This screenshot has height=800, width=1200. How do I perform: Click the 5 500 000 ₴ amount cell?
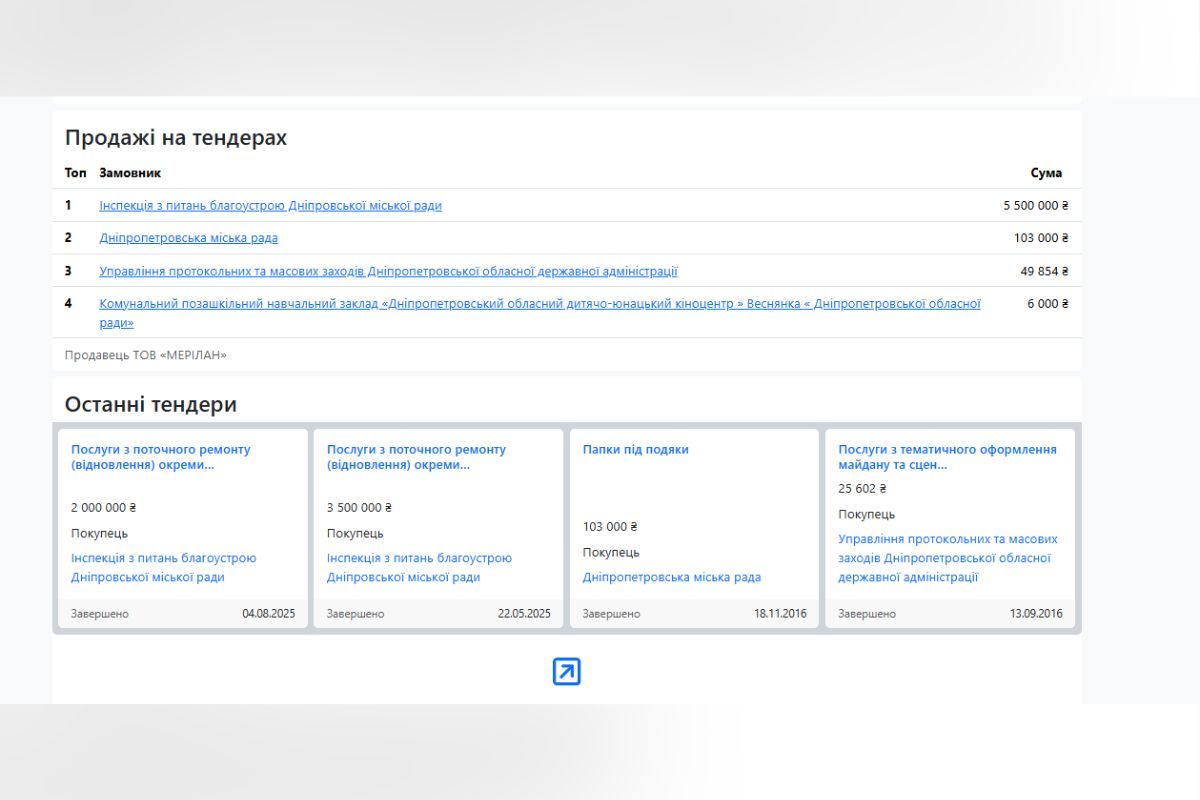coord(1035,206)
